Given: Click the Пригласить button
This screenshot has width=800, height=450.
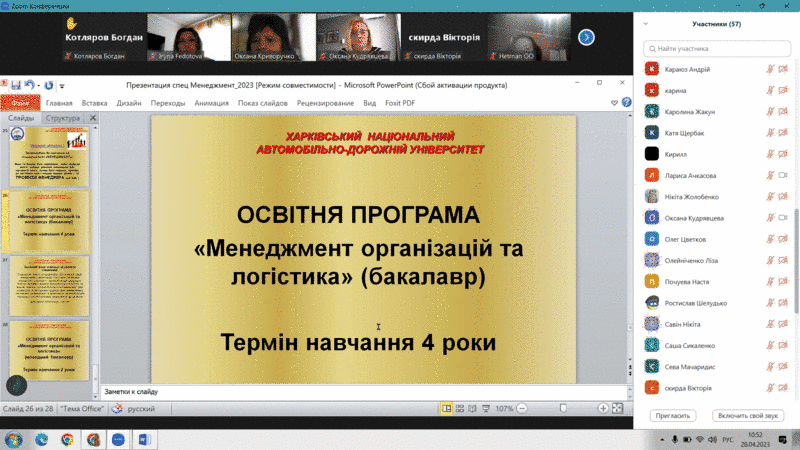Looking at the screenshot, I should coord(672,415).
